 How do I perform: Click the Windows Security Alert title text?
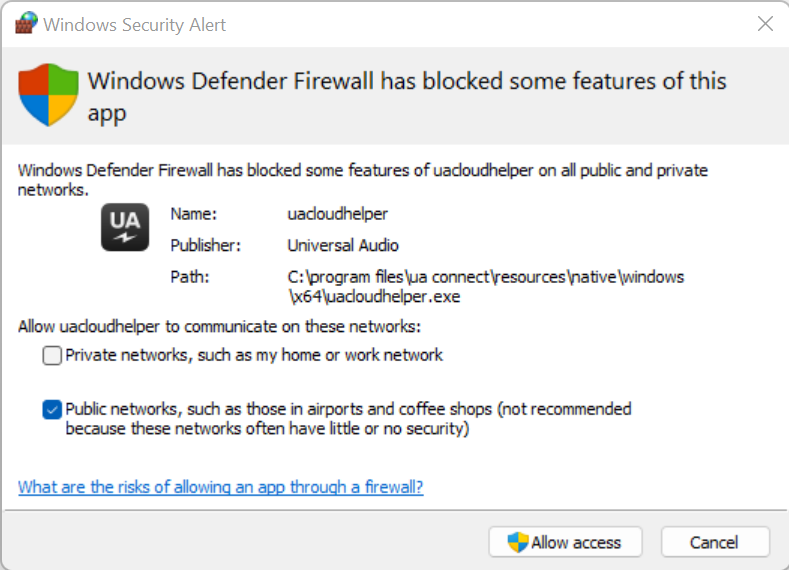click(135, 24)
